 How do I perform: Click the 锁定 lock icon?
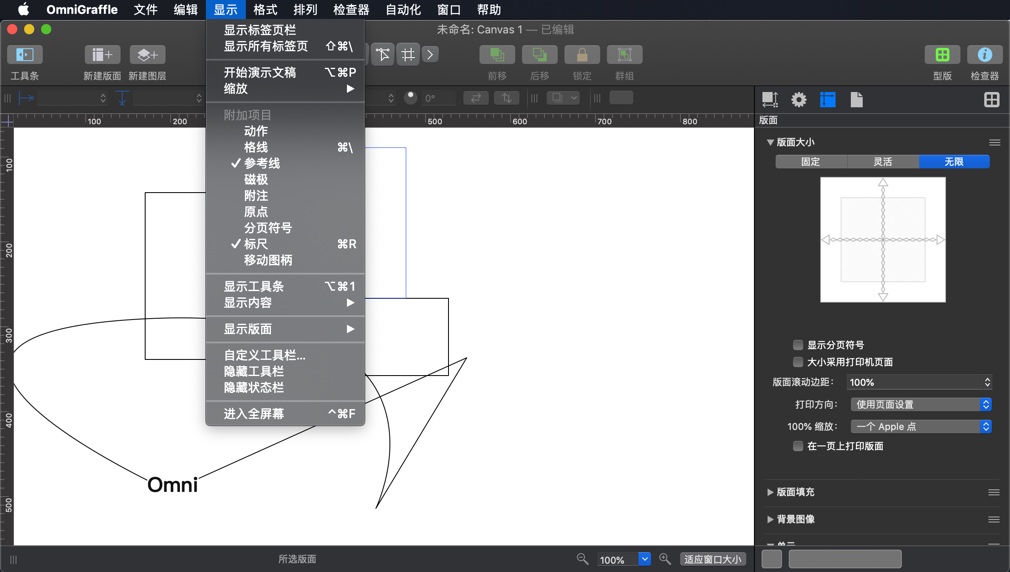tap(582, 55)
